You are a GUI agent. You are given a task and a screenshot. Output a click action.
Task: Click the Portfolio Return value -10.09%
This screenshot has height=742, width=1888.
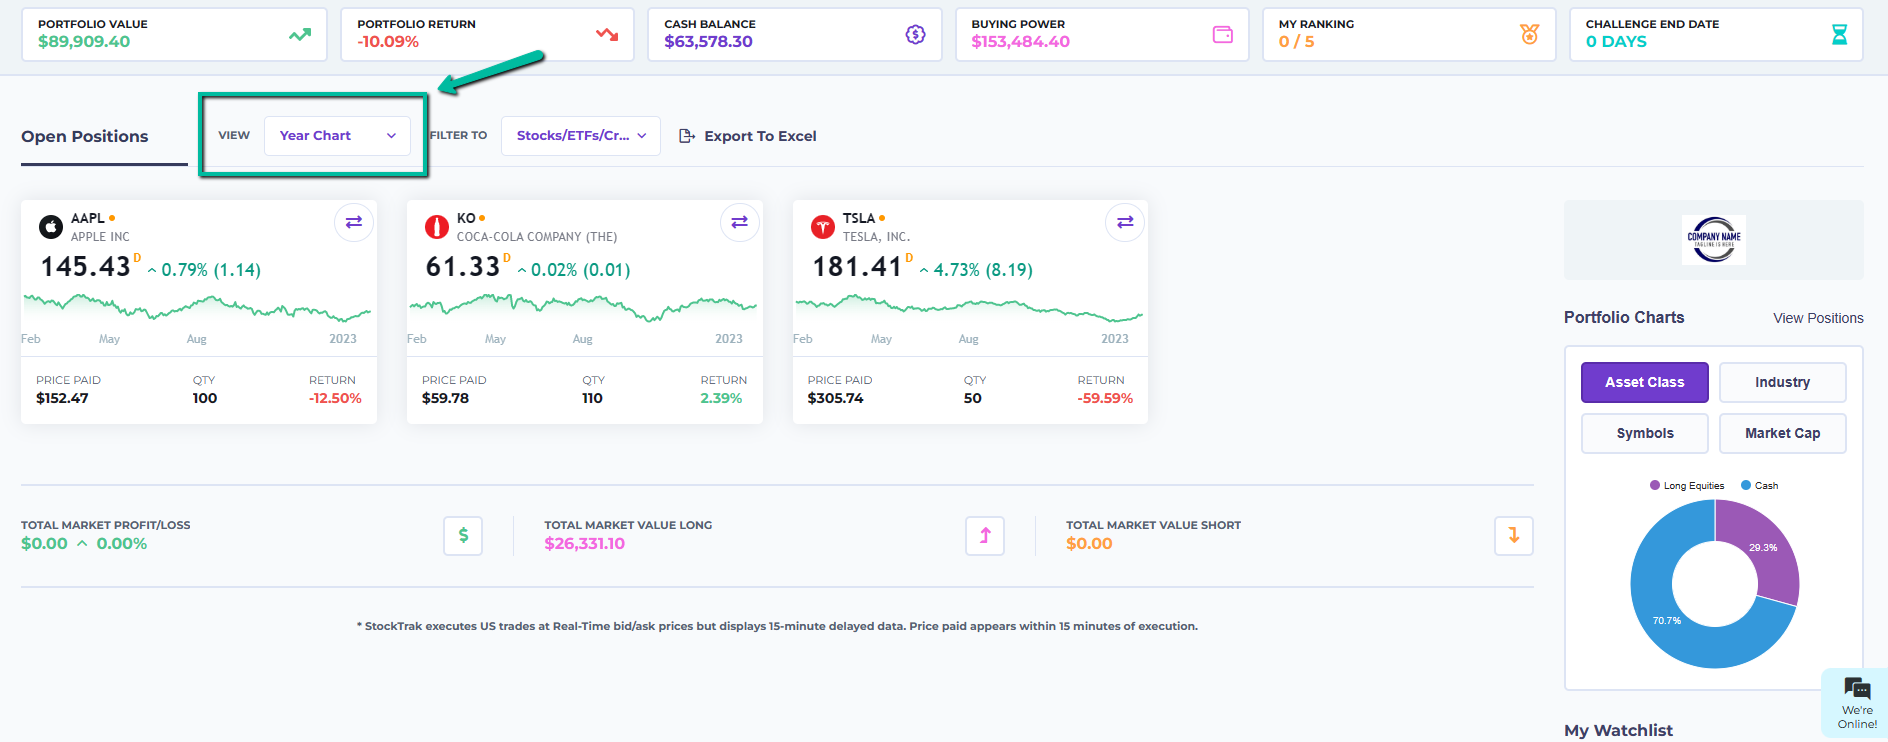pos(388,42)
